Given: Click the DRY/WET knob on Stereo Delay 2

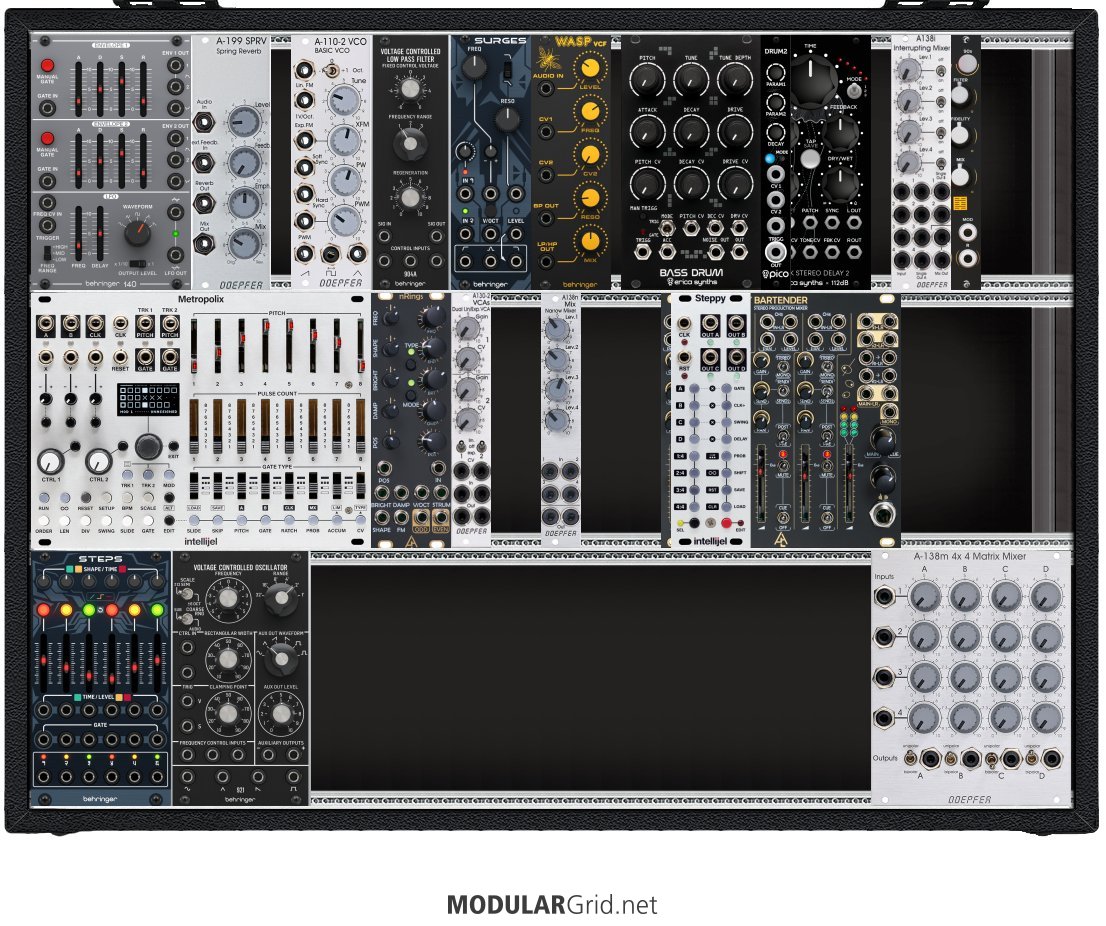Looking at the screenshot, I should (840, 185).
